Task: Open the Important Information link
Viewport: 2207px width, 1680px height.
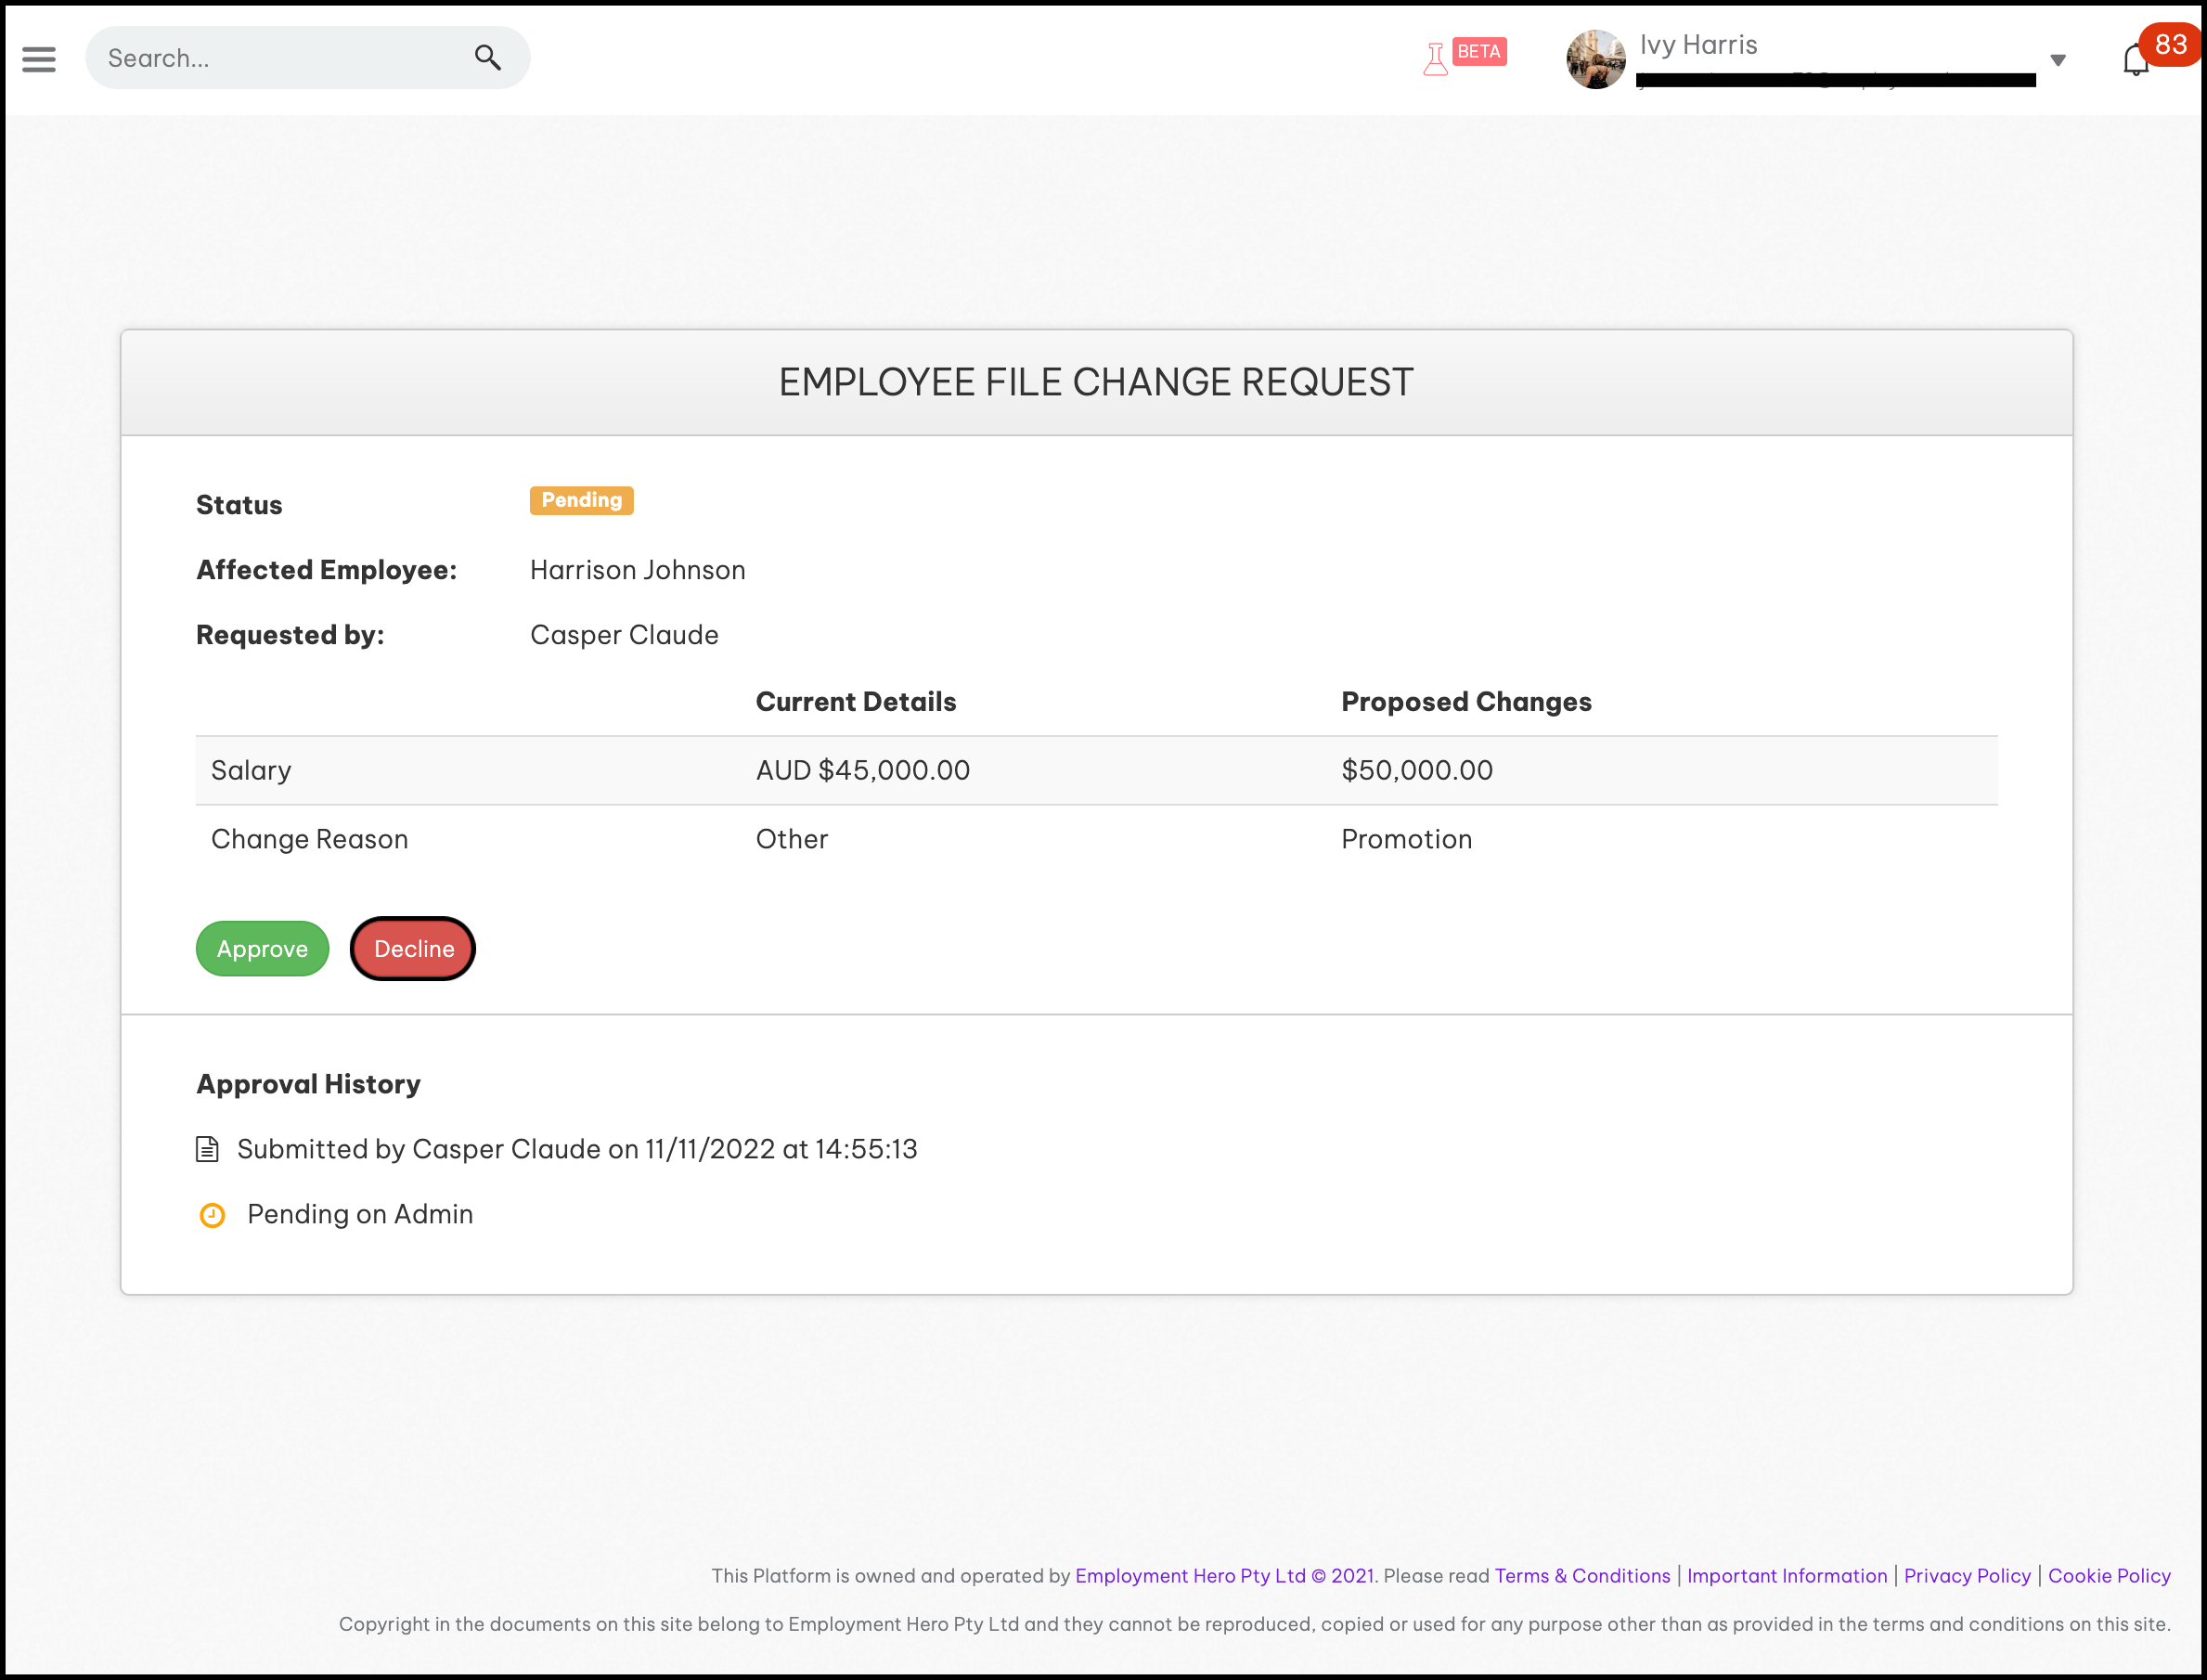Action: 1787,1575
